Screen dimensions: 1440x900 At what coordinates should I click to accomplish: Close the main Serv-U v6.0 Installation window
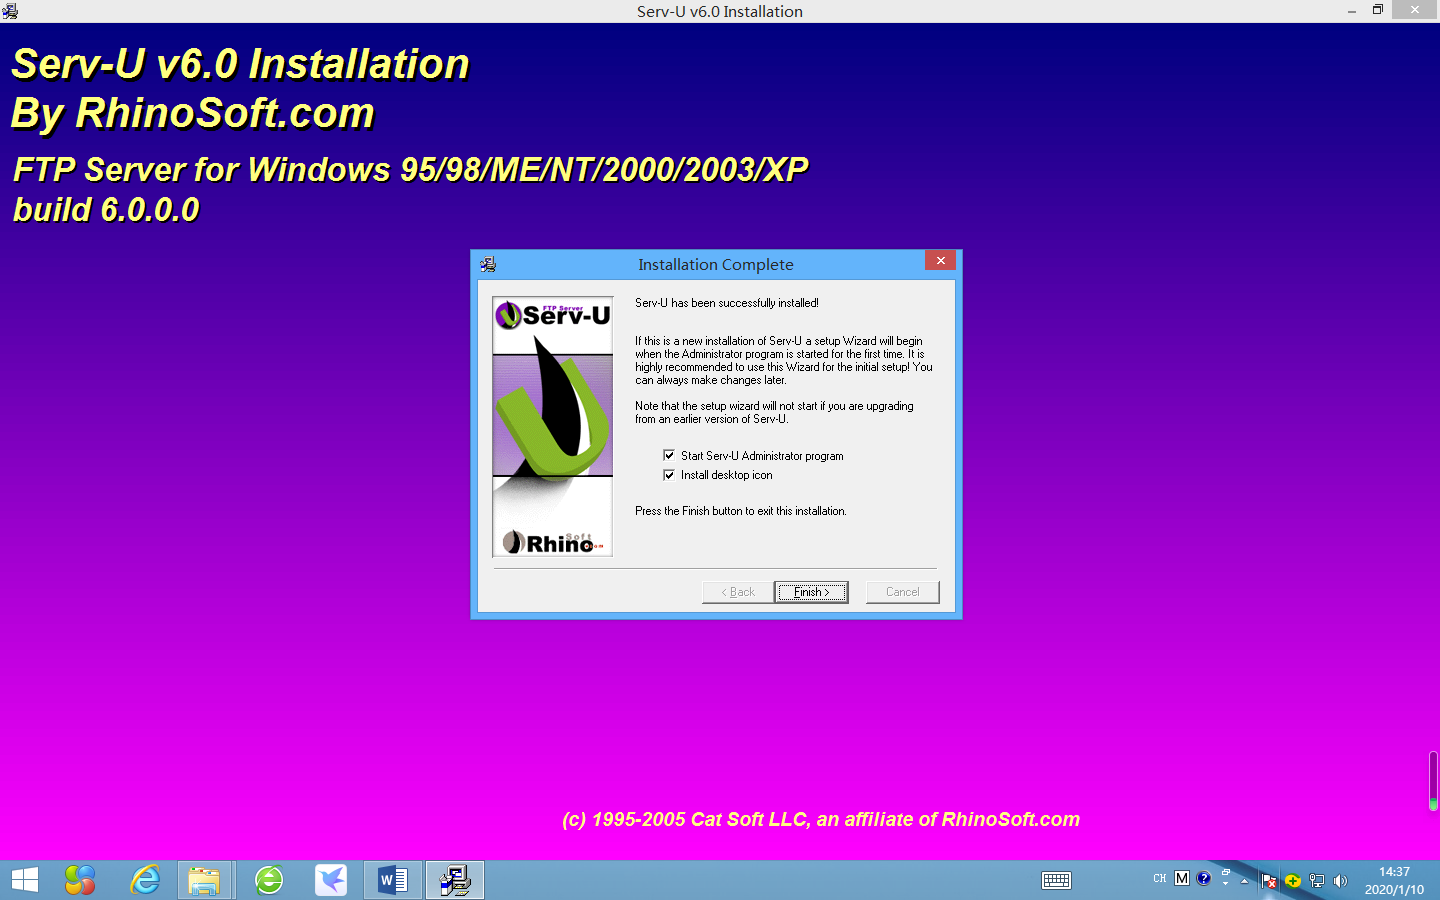(x=1415, y=10)
